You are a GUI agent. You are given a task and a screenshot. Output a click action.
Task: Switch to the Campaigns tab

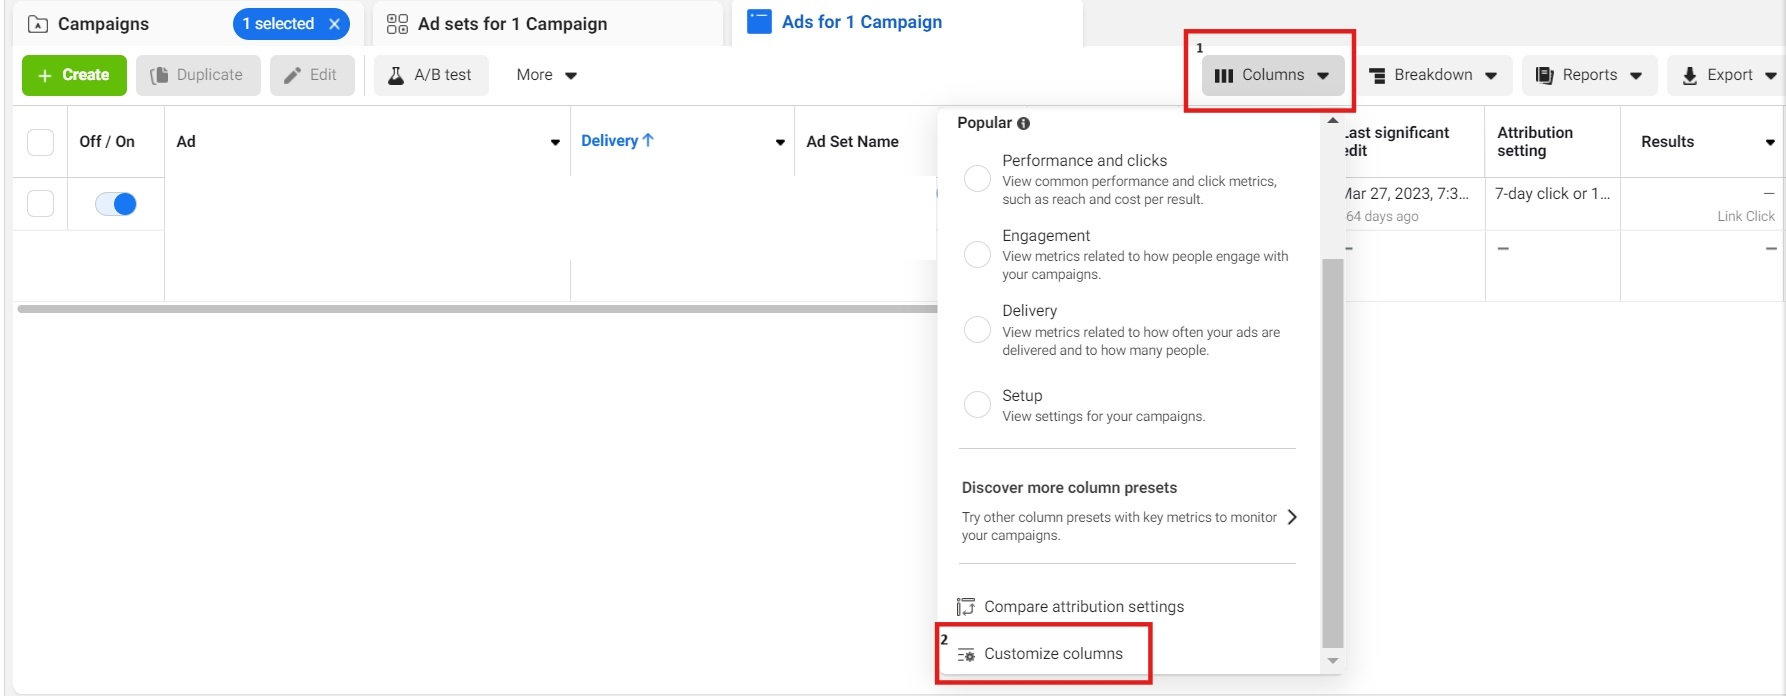[x=103, y=24]
